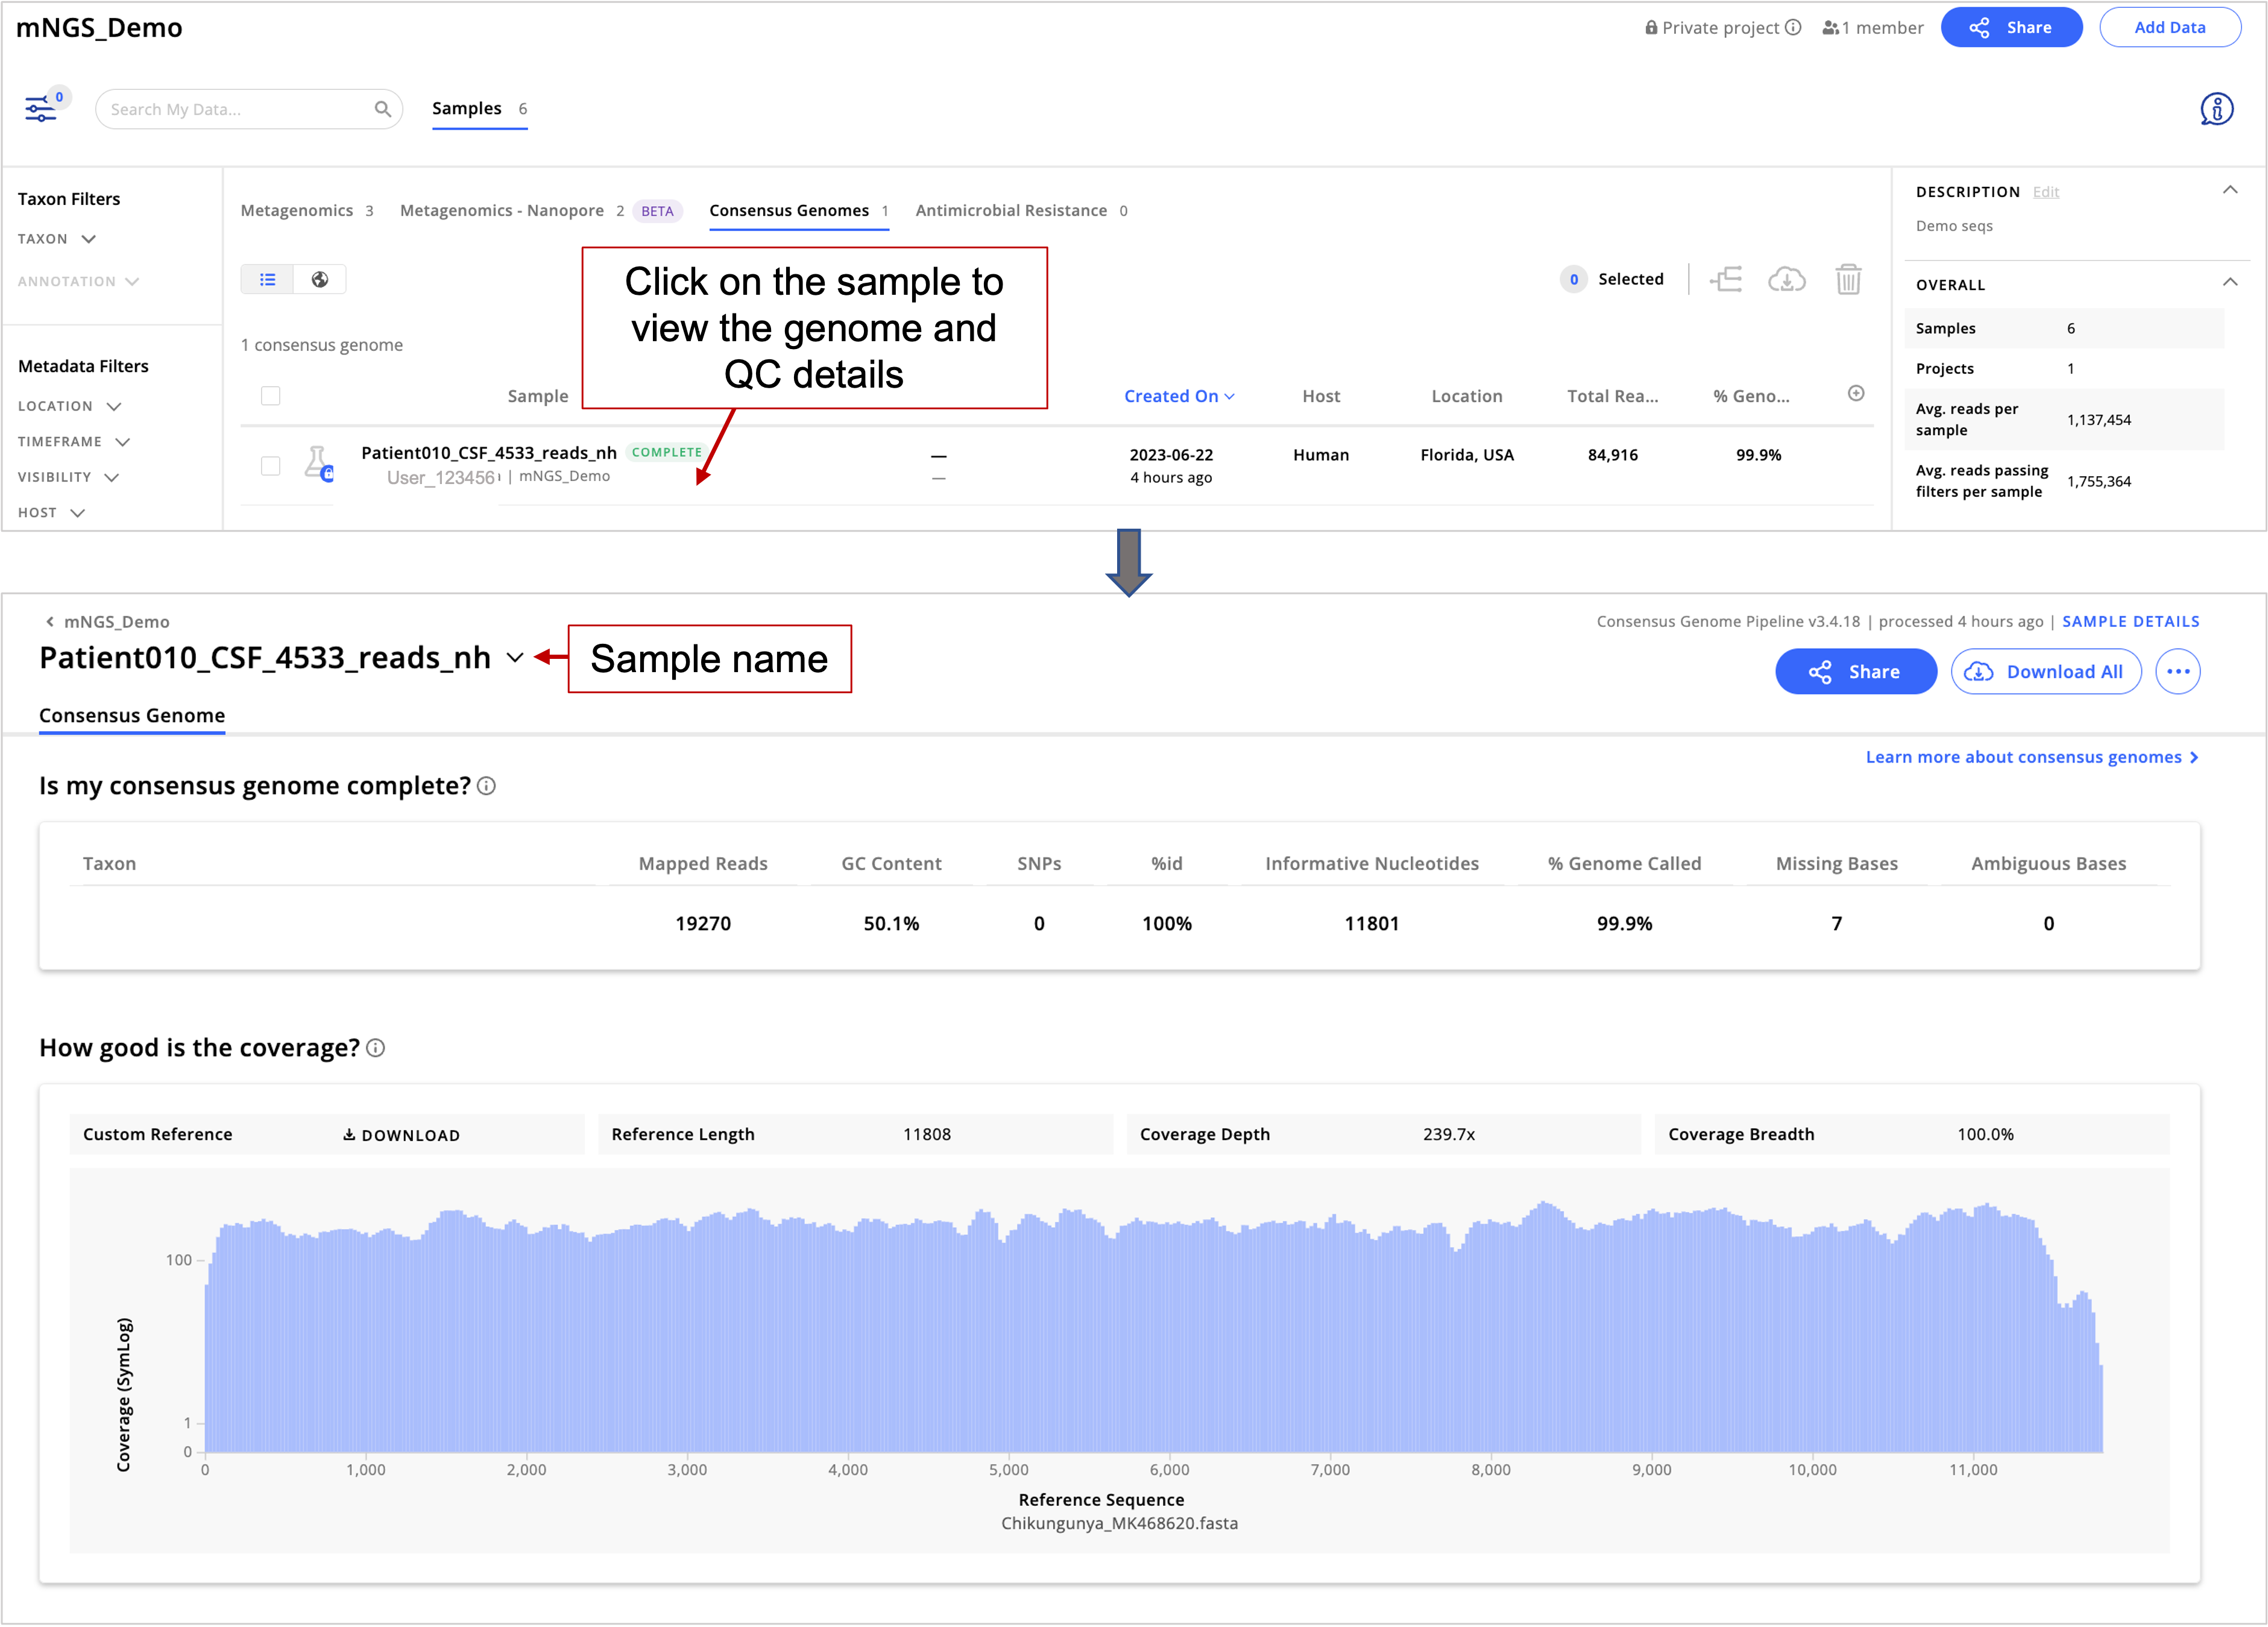
Task: Click the search magnifier icon
Action: (x=382, y=109)
